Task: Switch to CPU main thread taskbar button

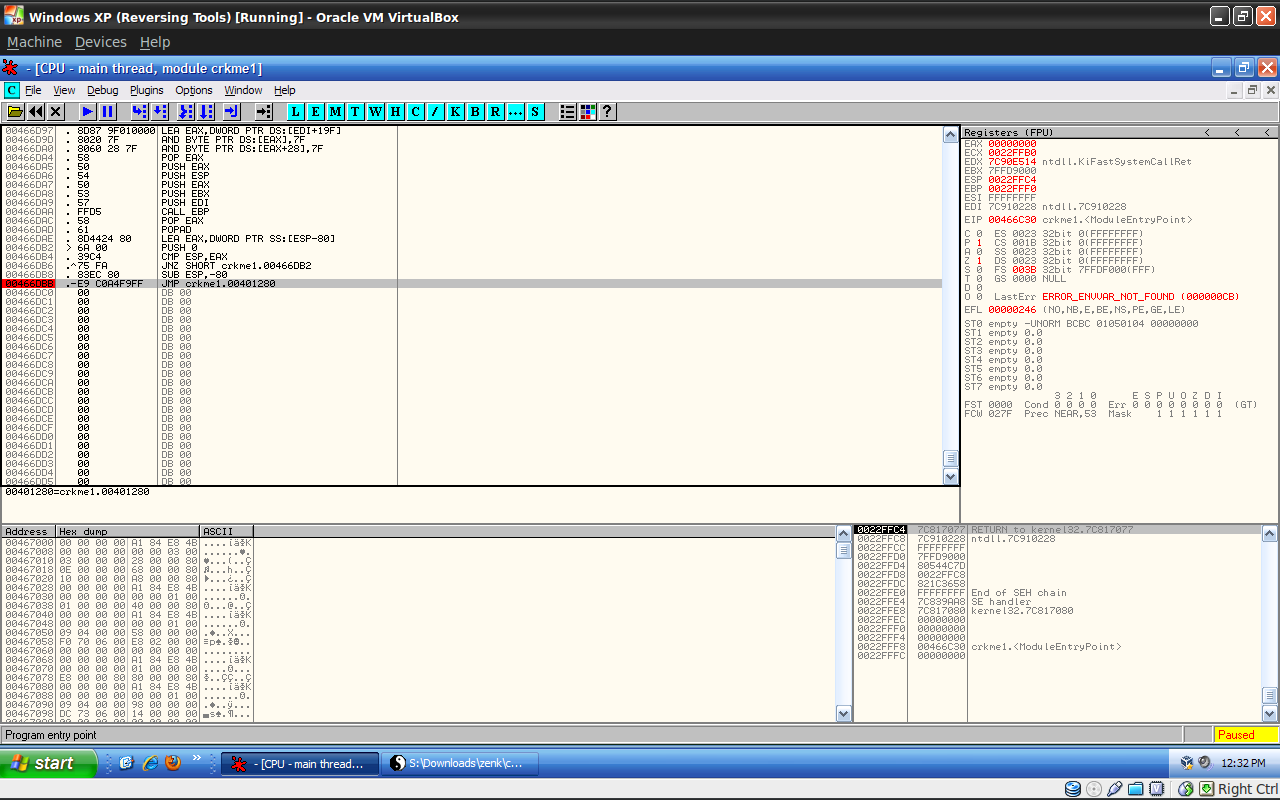Action: tap(300, 764)
